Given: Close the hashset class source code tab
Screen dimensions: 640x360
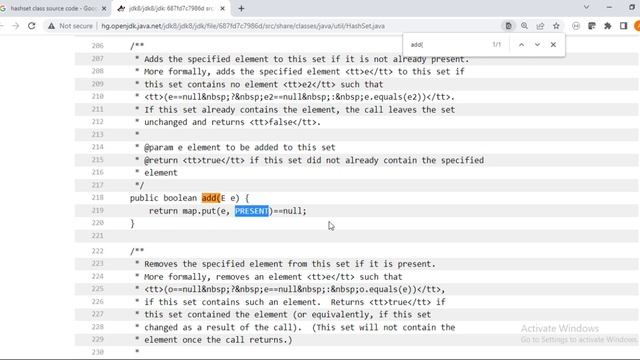Looking at the screenshot, I should pos(104,8).
